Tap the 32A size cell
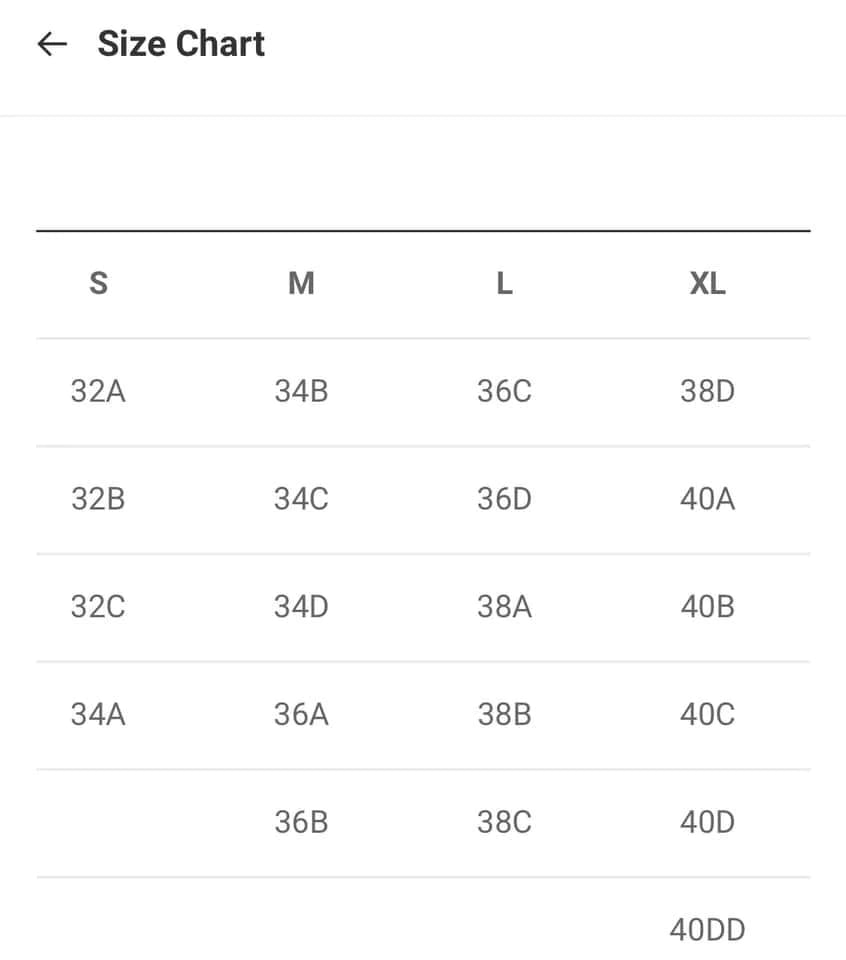846x960 pixels. click(98, 391)
